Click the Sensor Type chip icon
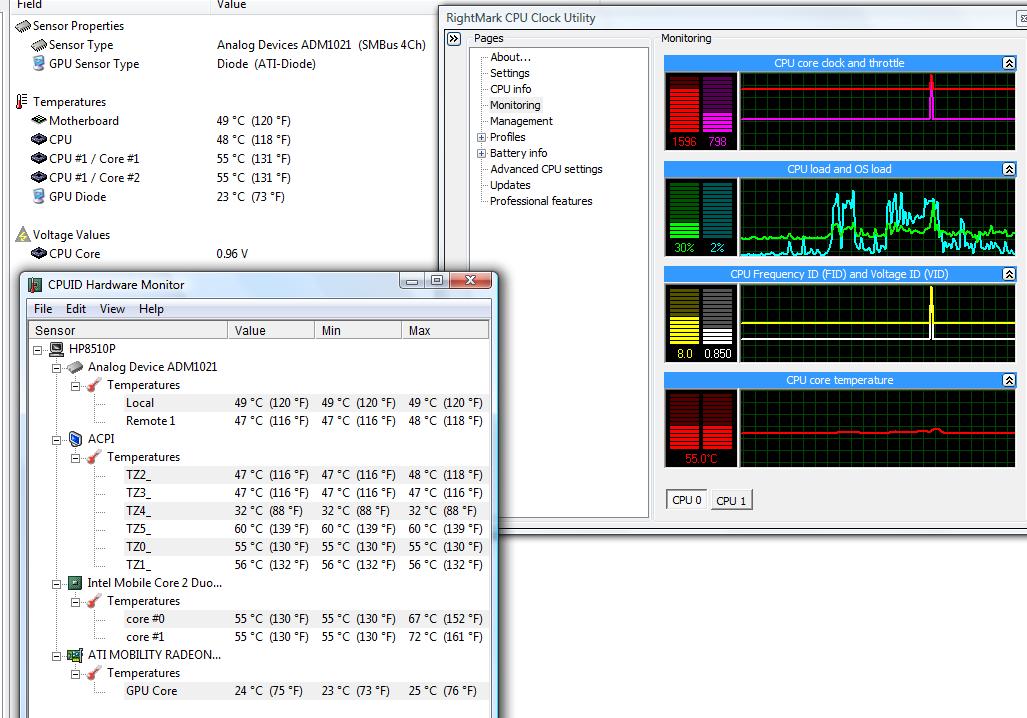The image size is (1027, 718). [39, 45]
